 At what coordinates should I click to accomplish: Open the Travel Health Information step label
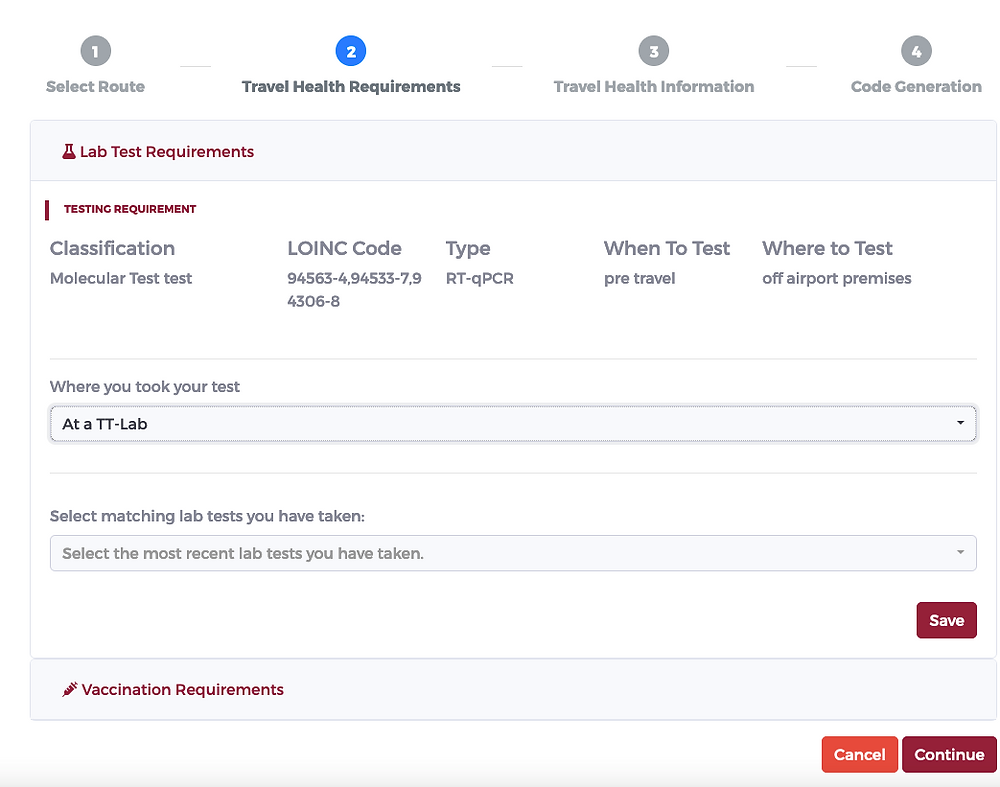[654, 87]
